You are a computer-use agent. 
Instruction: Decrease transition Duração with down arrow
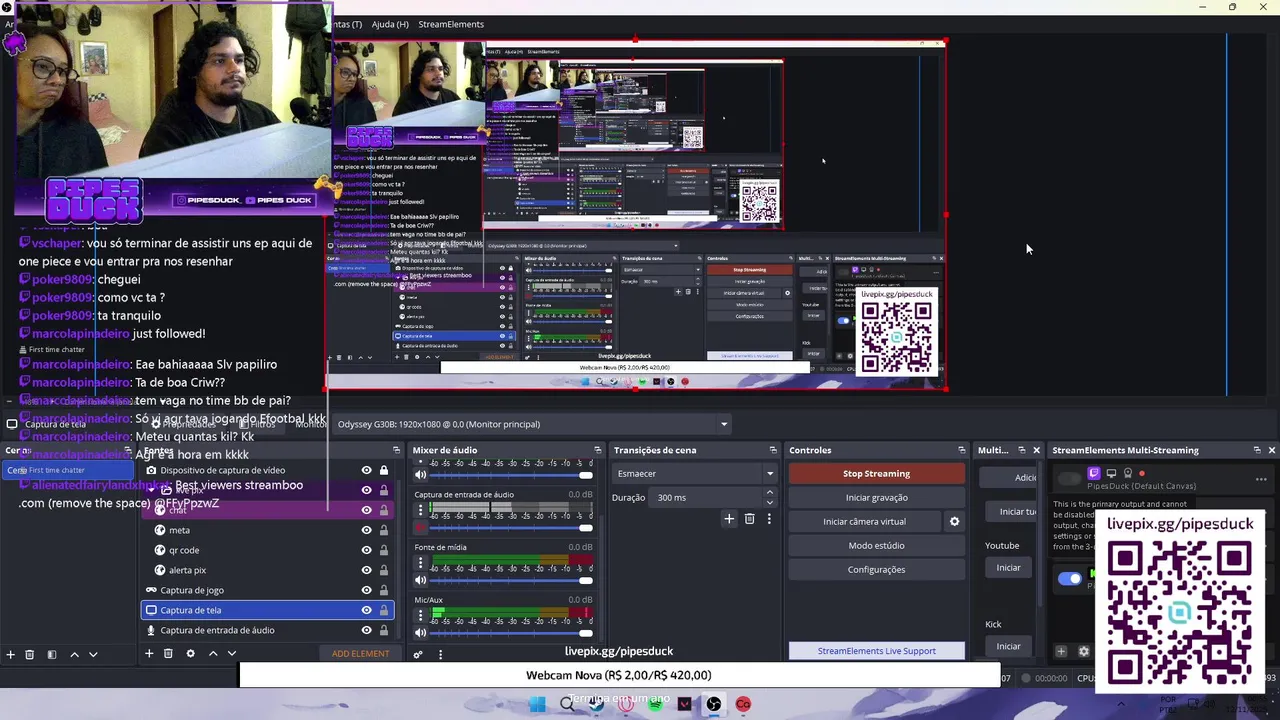pos(769,502)
